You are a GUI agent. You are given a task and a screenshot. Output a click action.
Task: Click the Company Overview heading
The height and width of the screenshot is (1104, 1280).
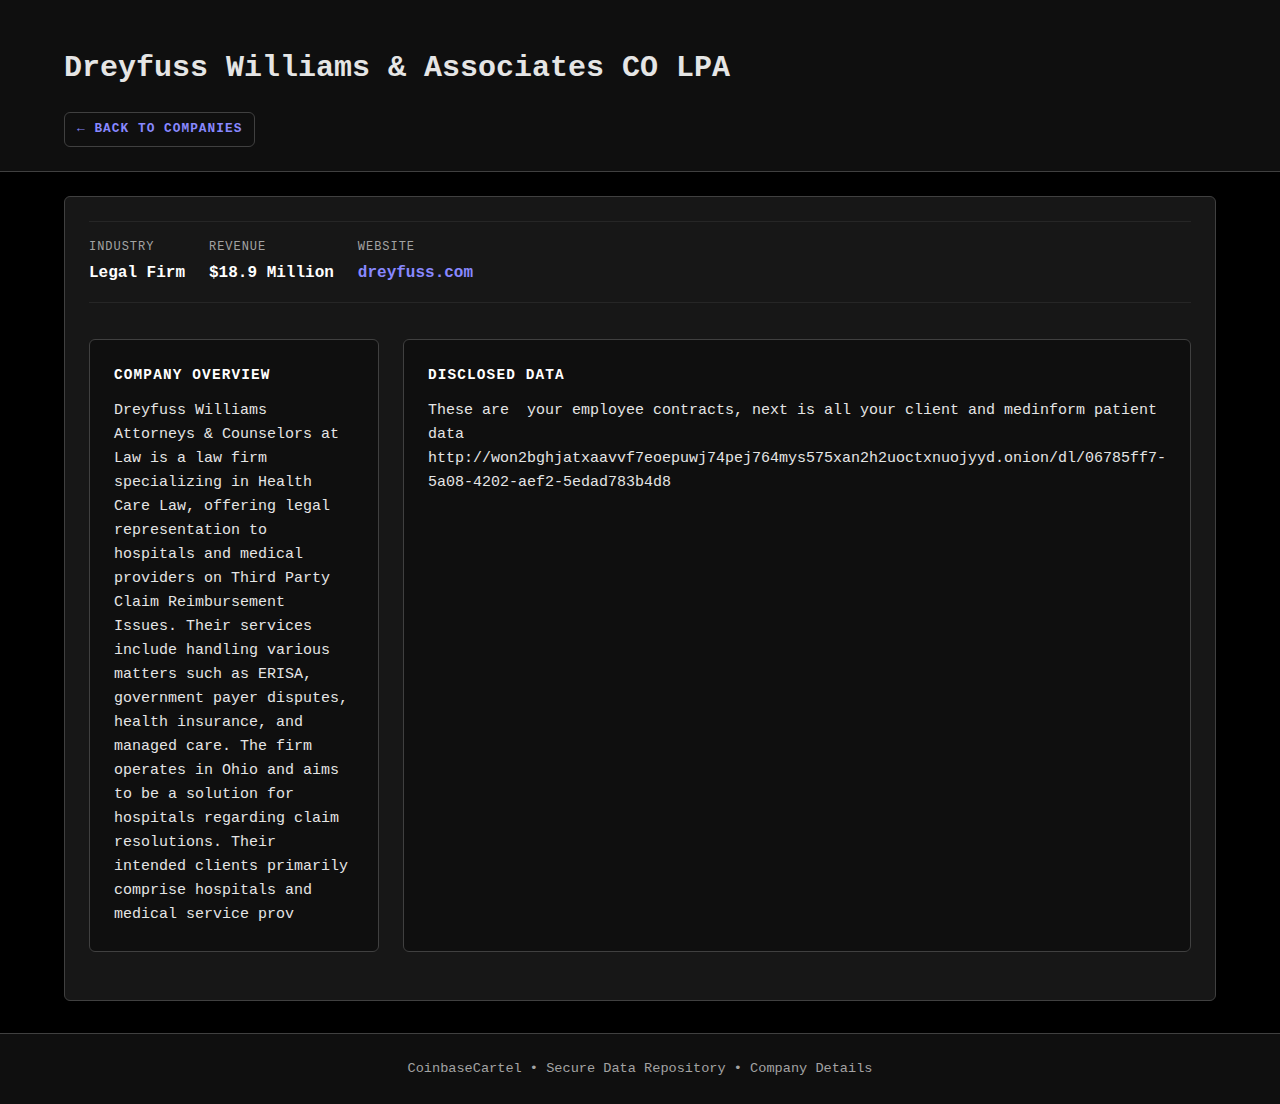192,374
